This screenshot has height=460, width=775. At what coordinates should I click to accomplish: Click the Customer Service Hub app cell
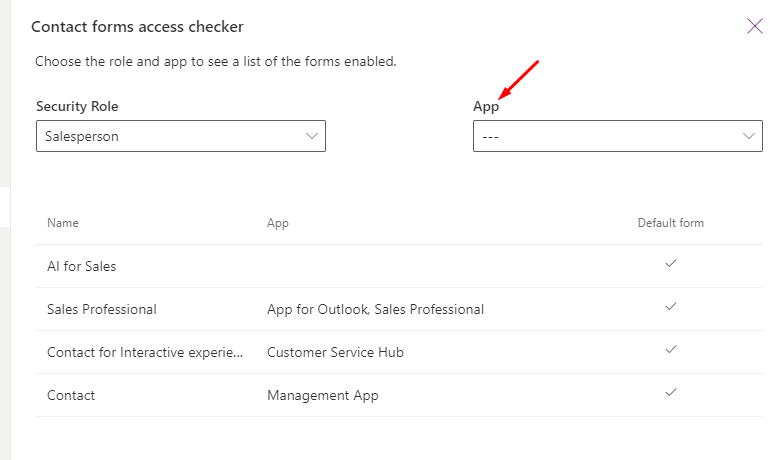336,352
